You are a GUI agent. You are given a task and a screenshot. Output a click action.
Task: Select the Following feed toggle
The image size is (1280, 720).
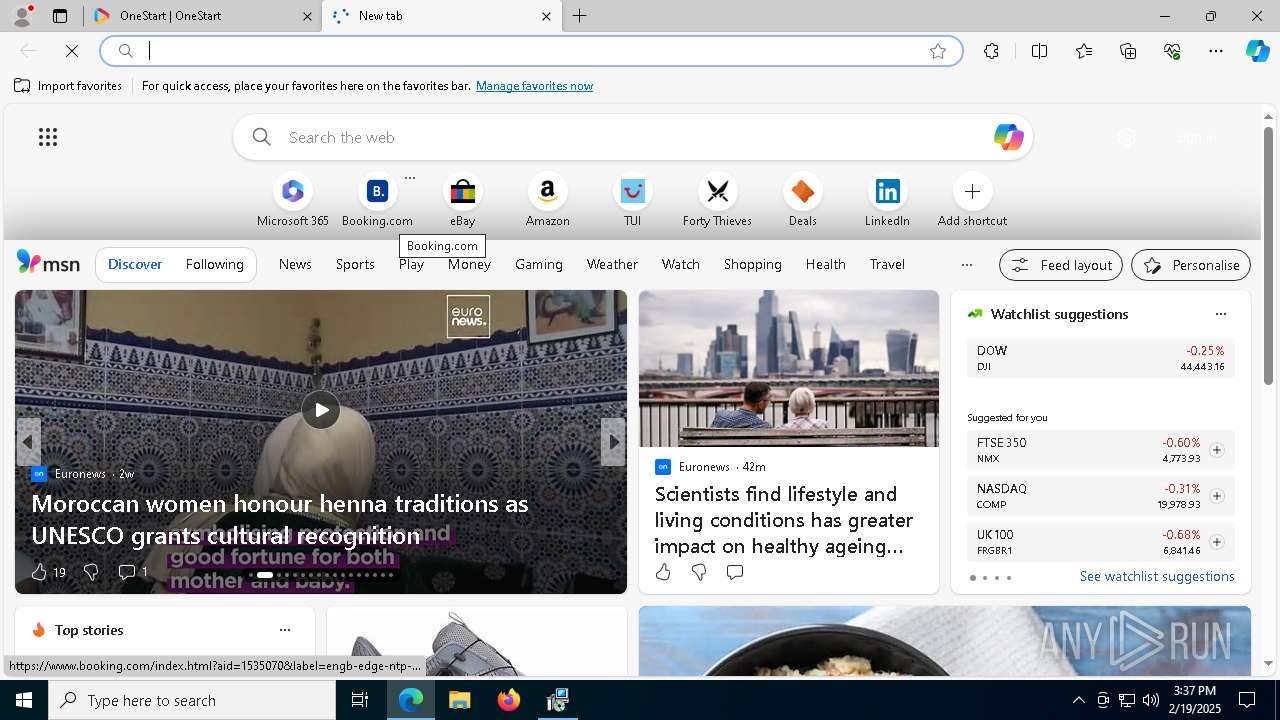[214, 264]
